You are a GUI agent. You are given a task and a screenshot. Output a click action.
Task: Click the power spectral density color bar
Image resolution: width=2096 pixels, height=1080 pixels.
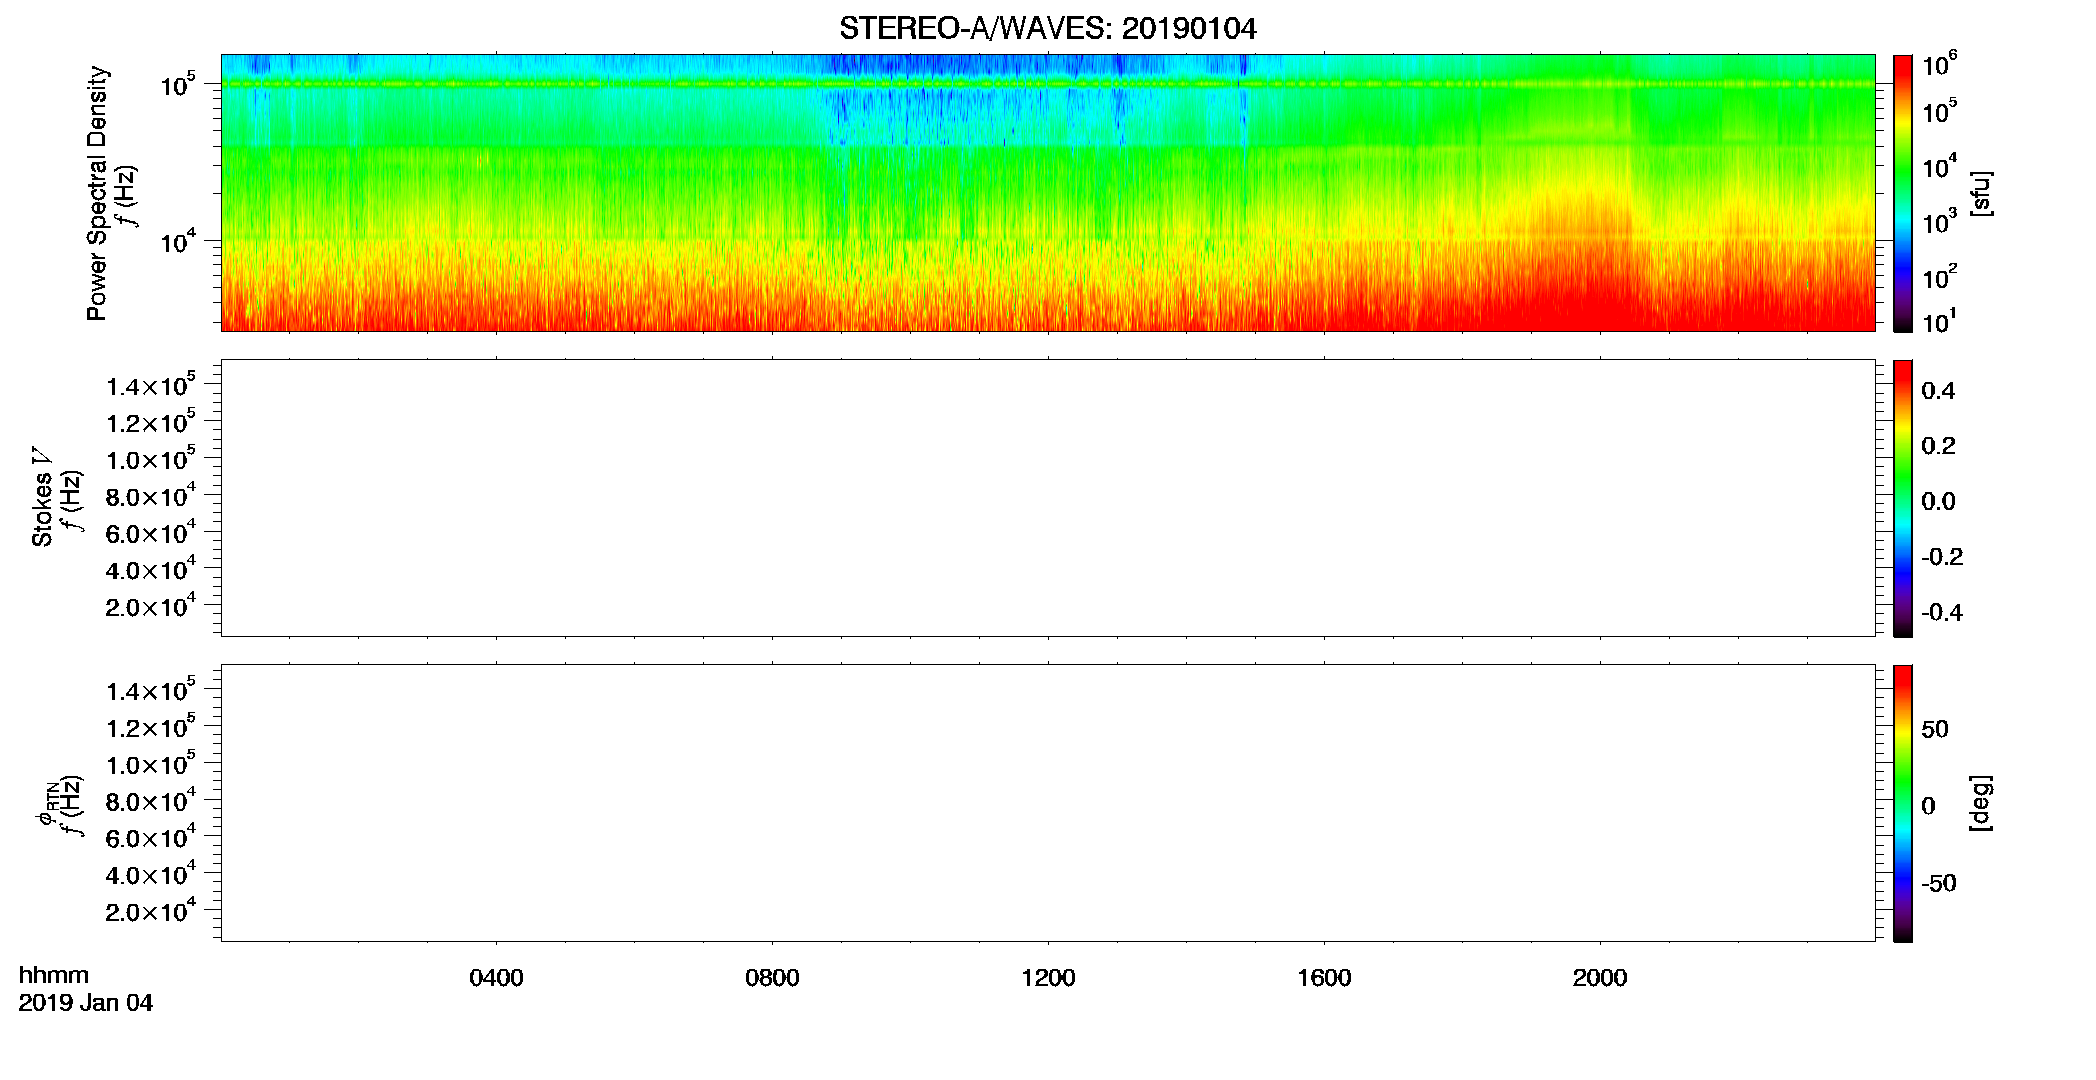1903,193
